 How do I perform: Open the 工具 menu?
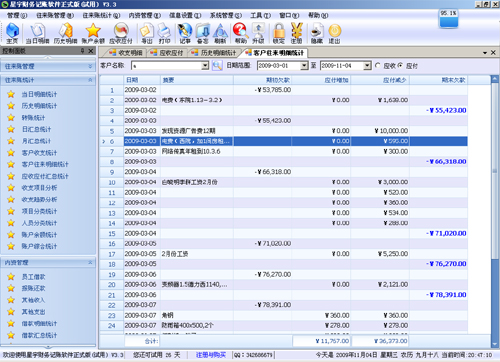[x=261, y=15]
